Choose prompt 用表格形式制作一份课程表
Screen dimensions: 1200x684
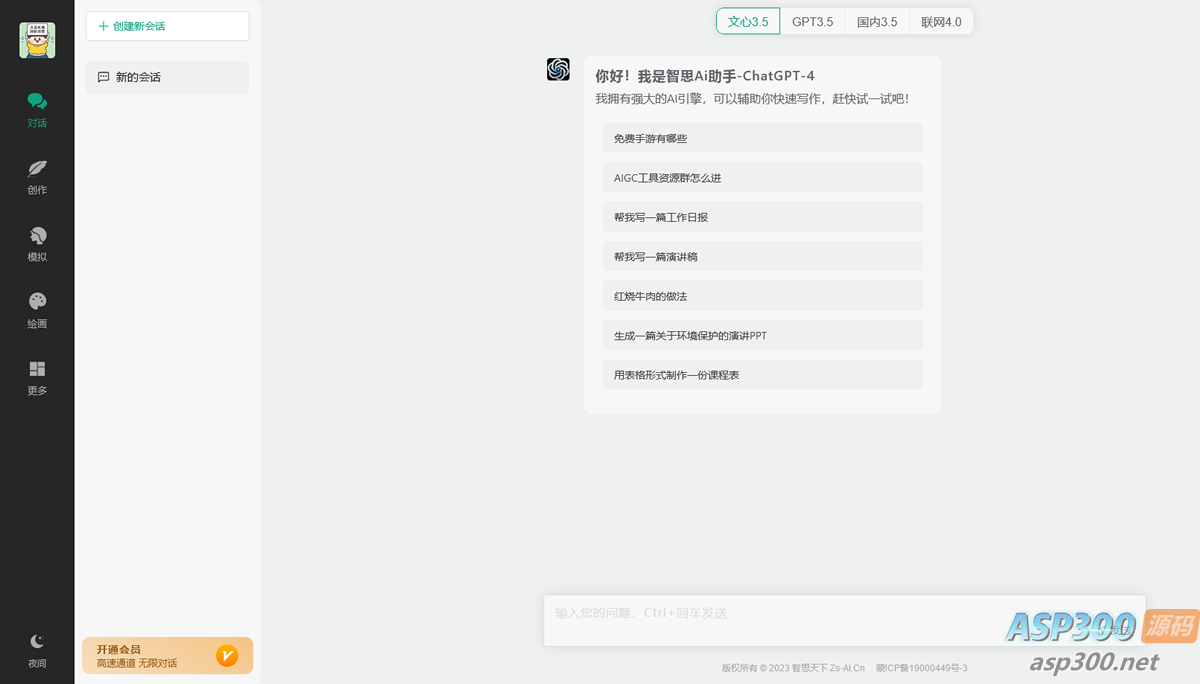coord(762,374)
